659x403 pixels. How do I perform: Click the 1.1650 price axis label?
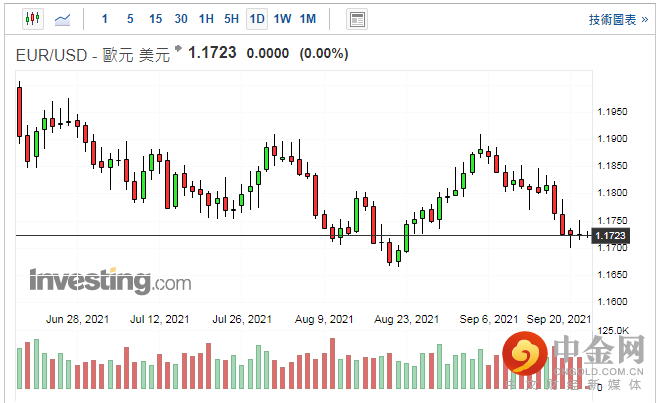click(612, 274)
